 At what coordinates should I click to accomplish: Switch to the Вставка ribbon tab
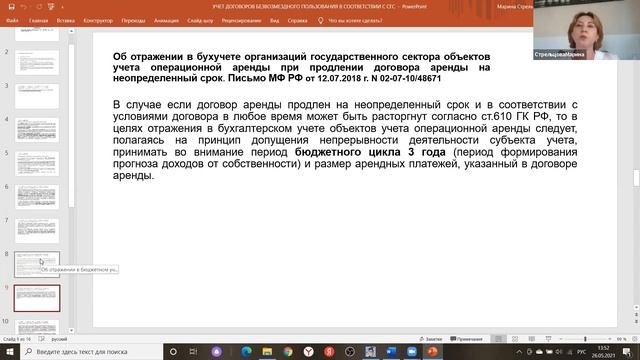(66, 20)
